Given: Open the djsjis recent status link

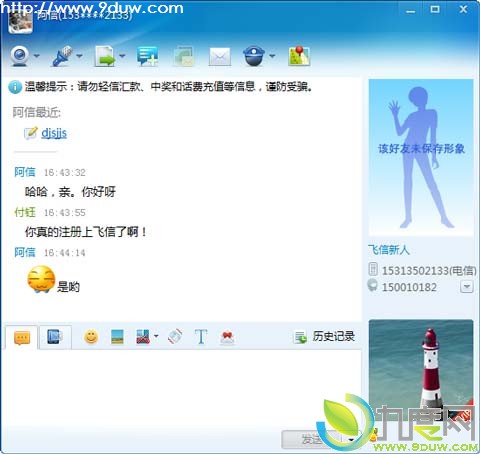Looking at the screenshot, I should [x=54, y=133].
